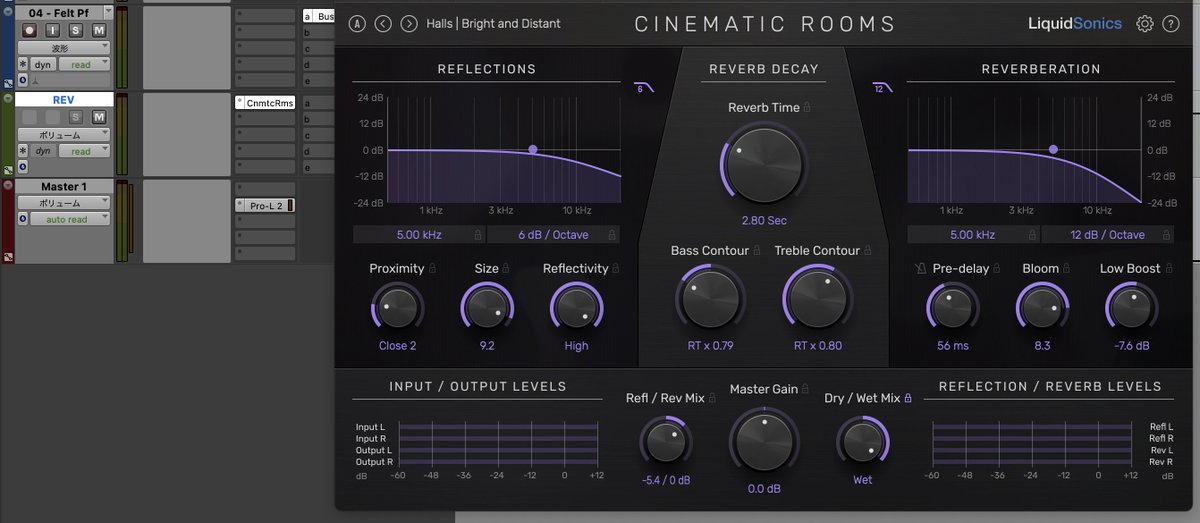Click the Reverberation 12 dB / Octave field

1109,235
